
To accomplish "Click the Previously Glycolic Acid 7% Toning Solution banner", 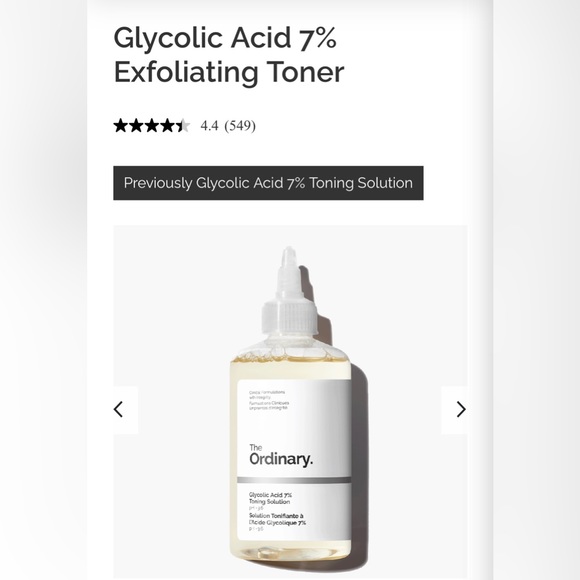I will (x=268, y=183).
